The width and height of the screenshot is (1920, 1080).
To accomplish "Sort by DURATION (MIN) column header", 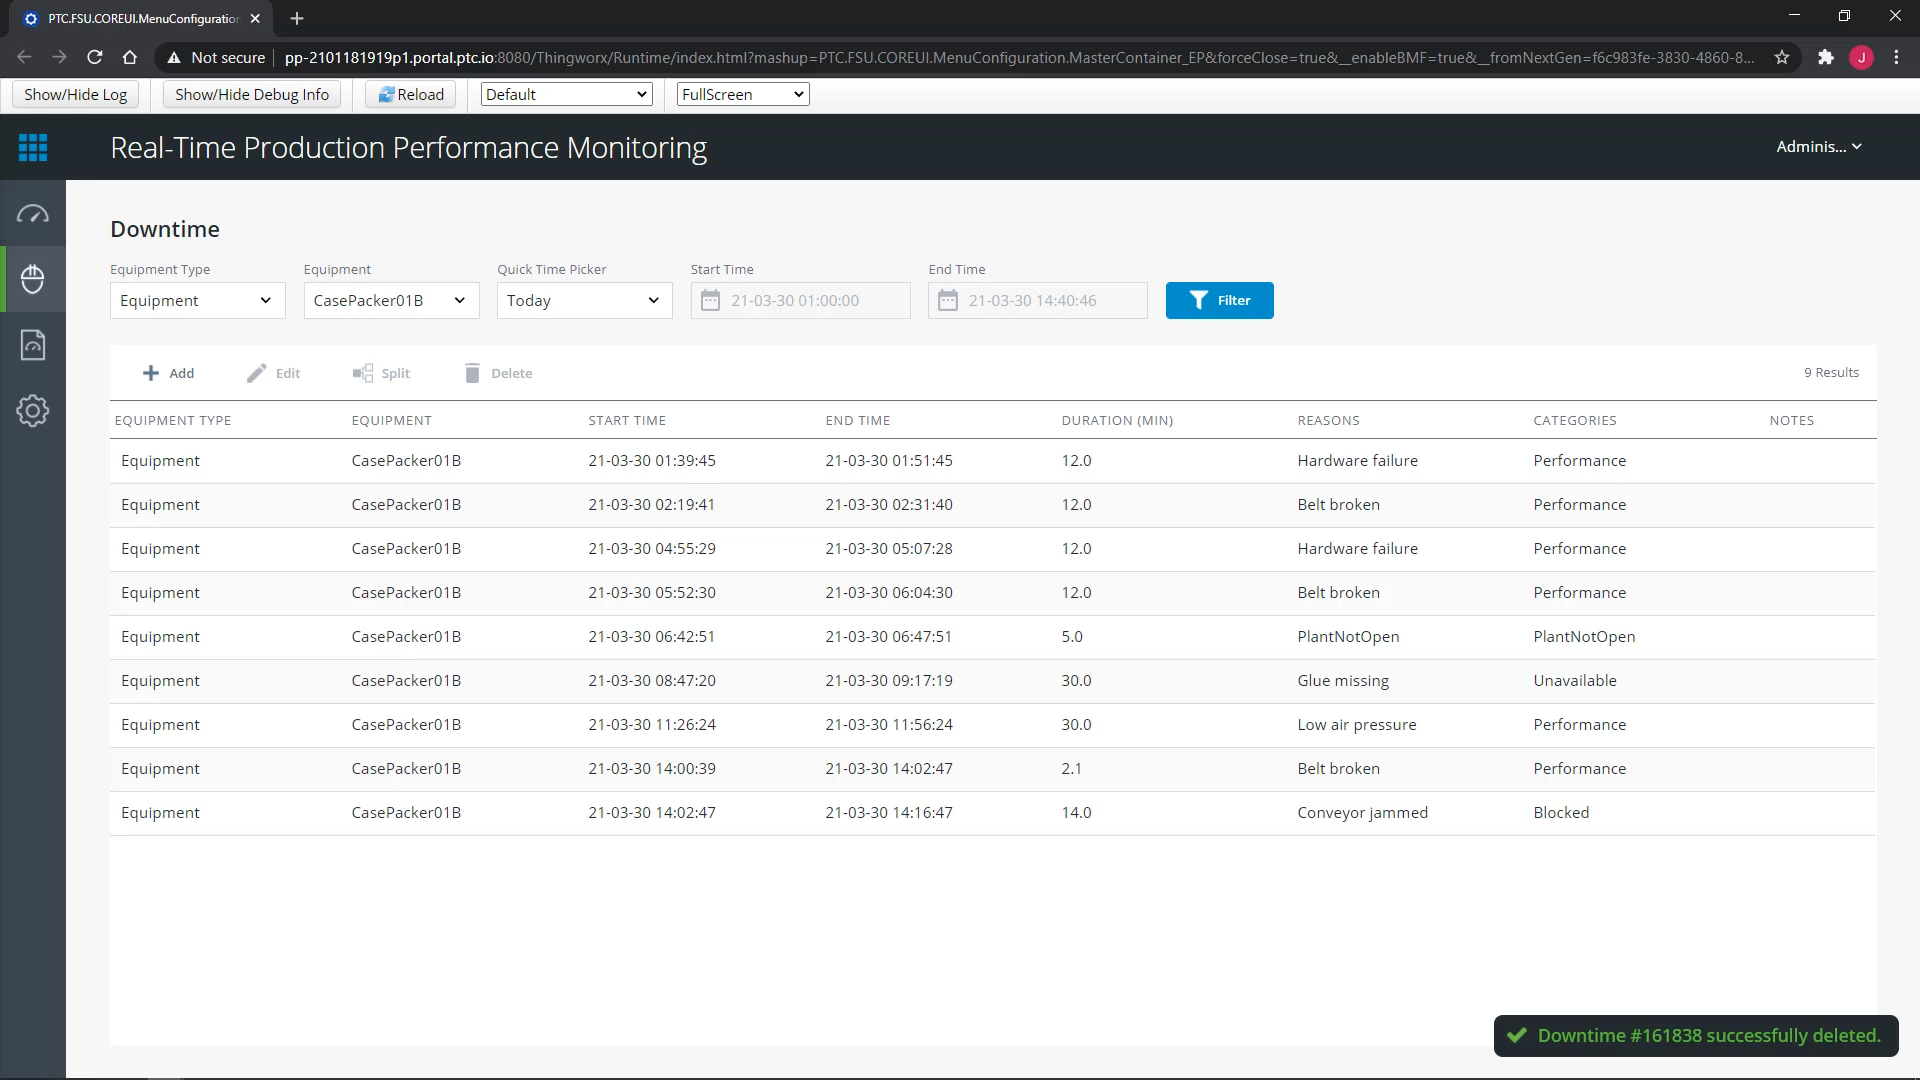I will click(x=1117, y=421).
